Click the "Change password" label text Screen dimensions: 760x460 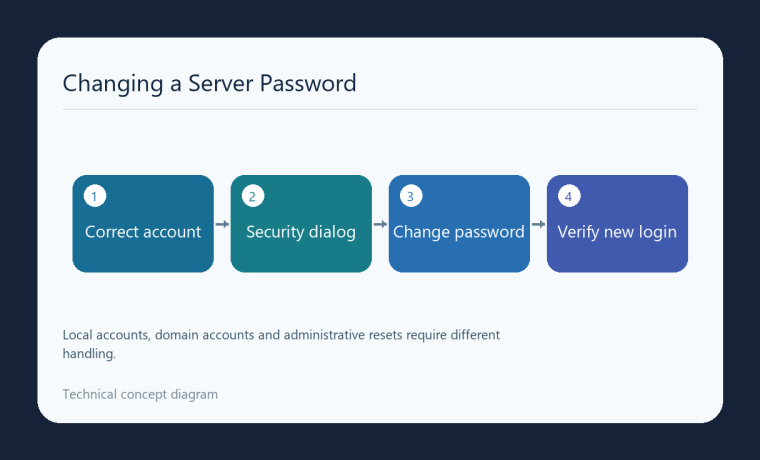[459, 232]
